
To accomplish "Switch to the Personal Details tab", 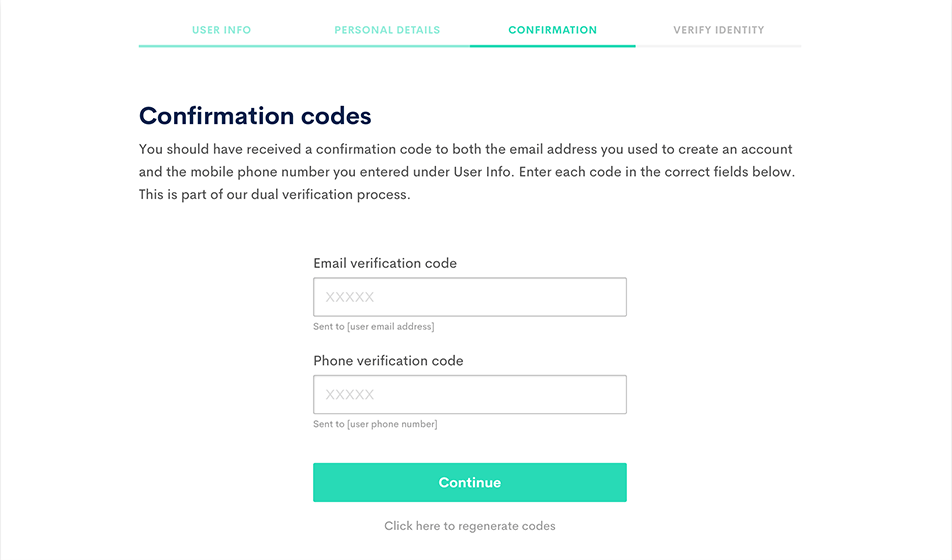I will [387, 30].
